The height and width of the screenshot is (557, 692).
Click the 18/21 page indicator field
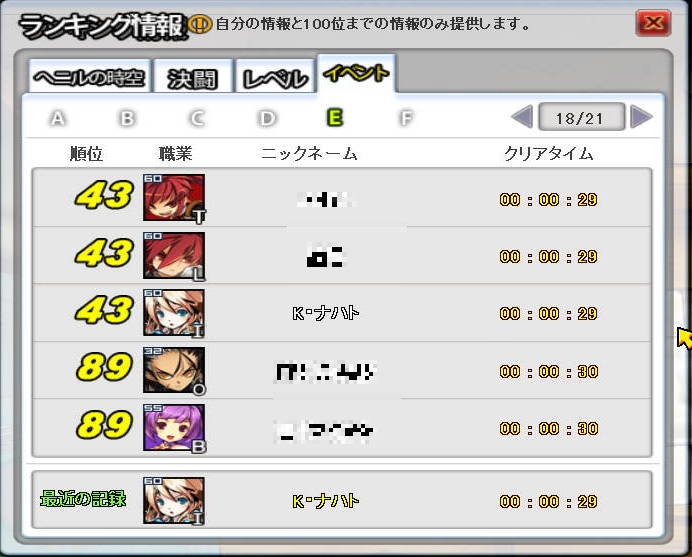(581, 117)
